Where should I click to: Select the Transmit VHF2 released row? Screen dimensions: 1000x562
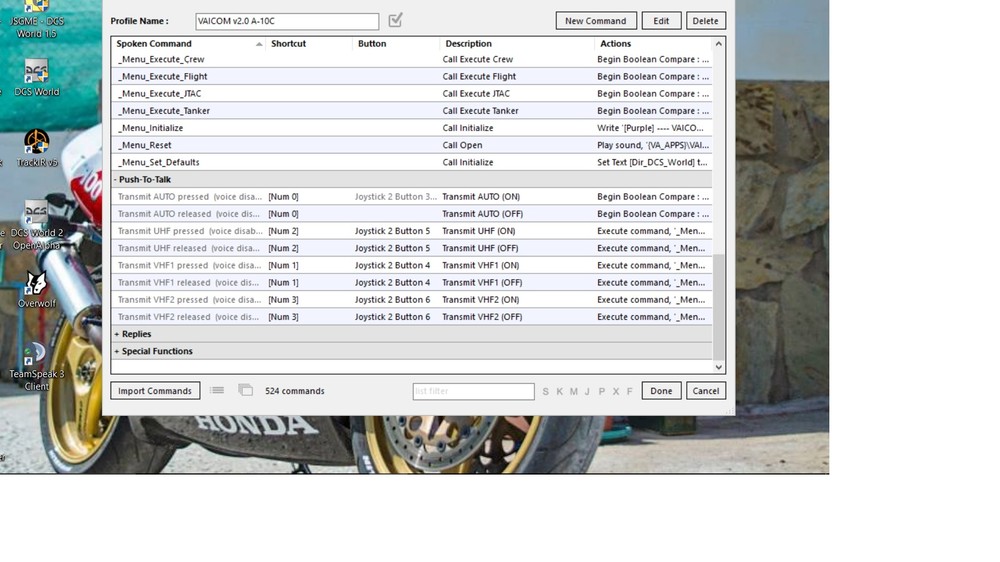(412, 317)
